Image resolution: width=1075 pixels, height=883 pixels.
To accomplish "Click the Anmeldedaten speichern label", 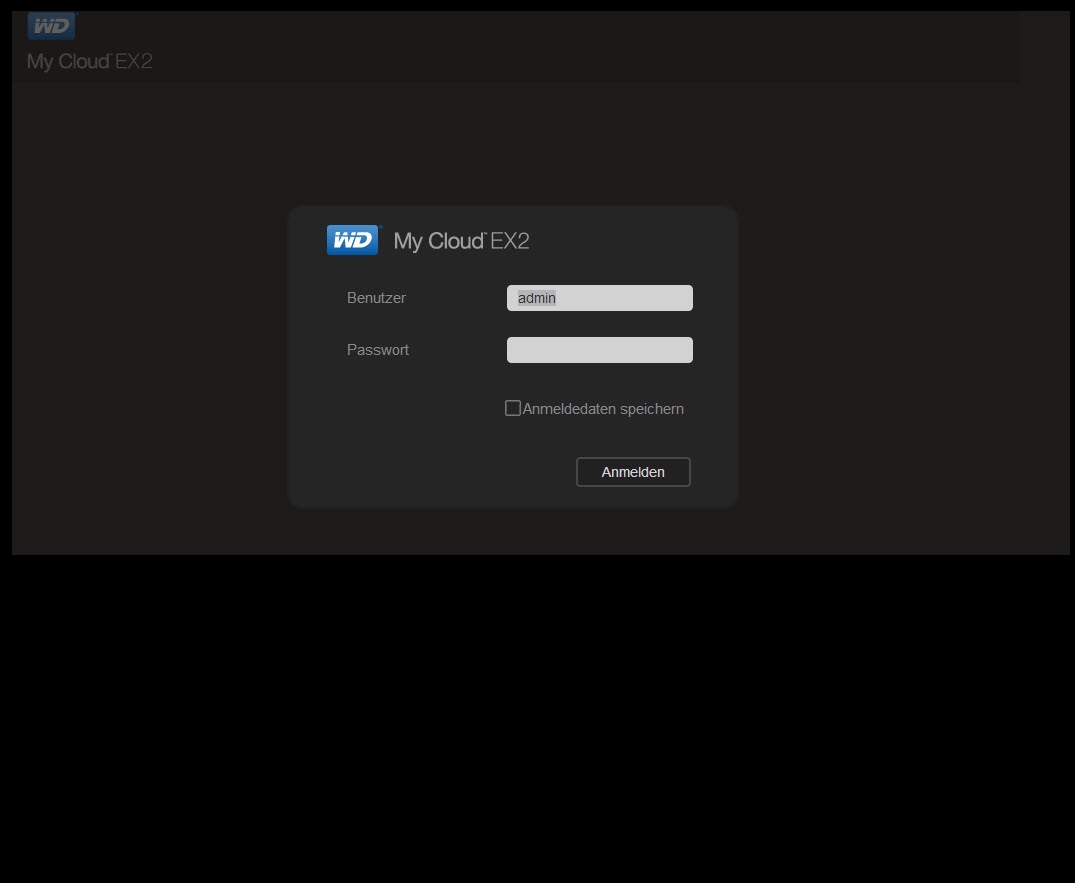I will (603, 409).
